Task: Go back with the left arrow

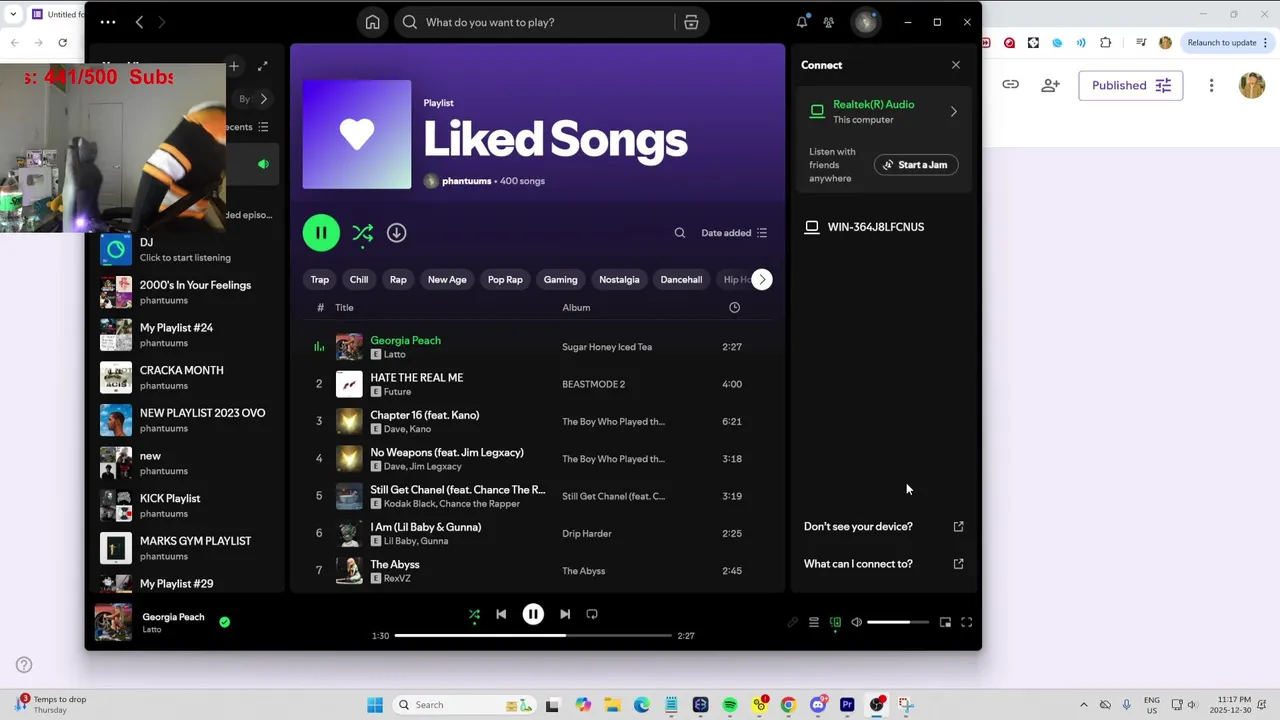Action: [139, 22]
